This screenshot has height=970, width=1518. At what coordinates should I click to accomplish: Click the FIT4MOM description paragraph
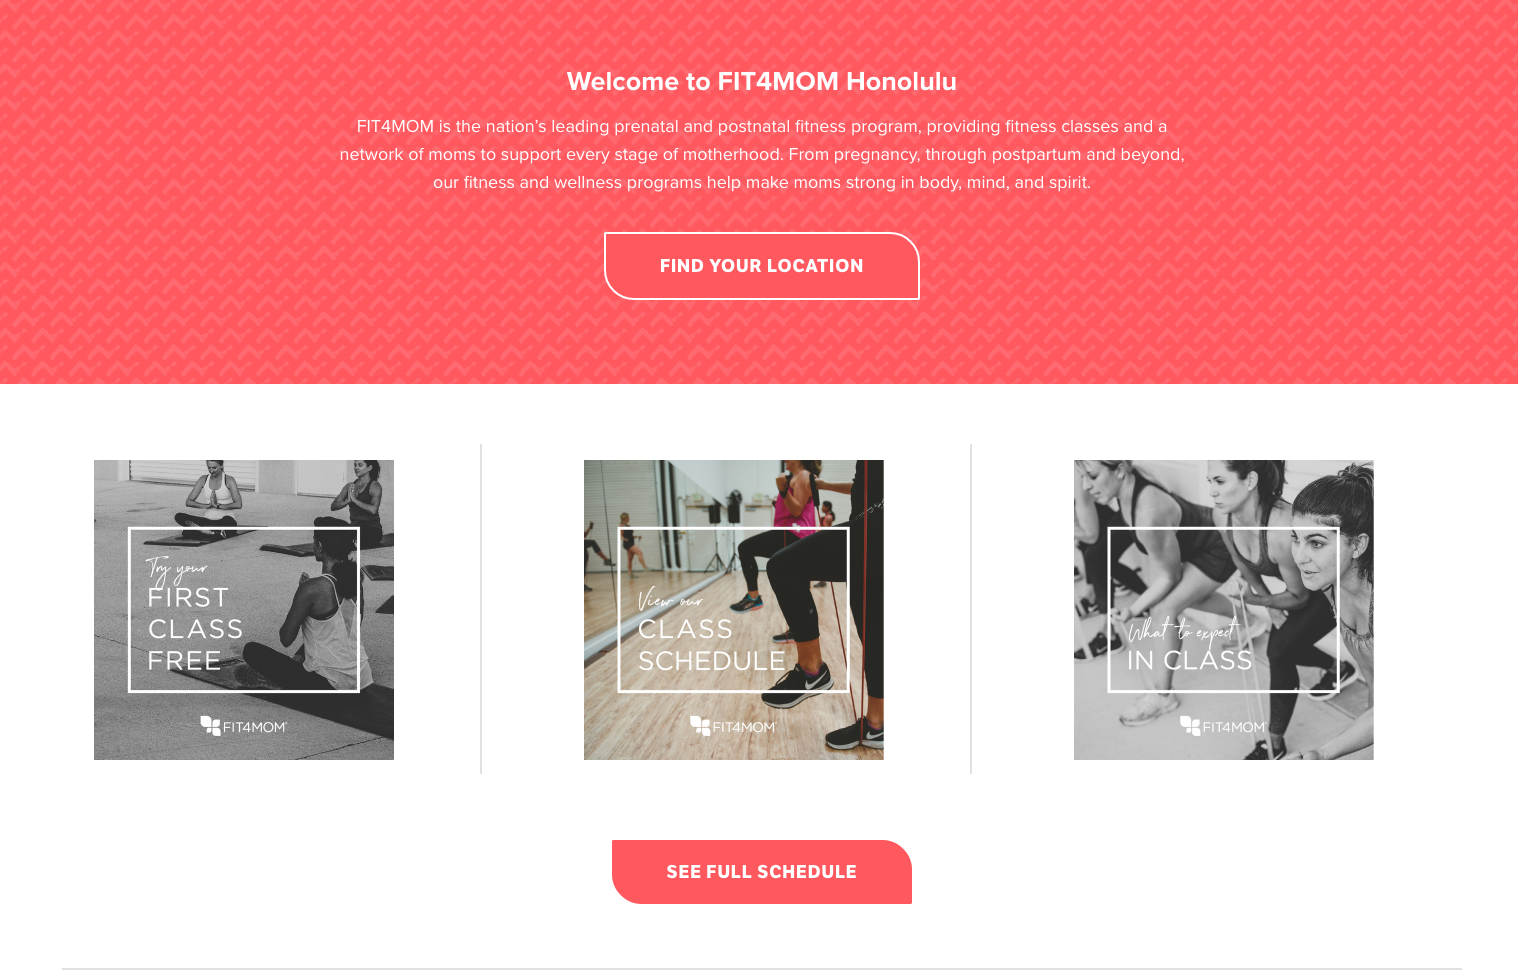[x=761, y=154]
